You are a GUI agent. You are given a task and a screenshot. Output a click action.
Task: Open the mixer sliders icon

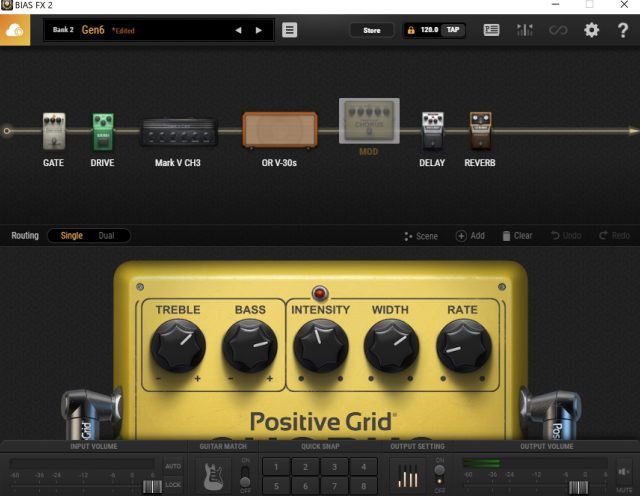[524, 30]
